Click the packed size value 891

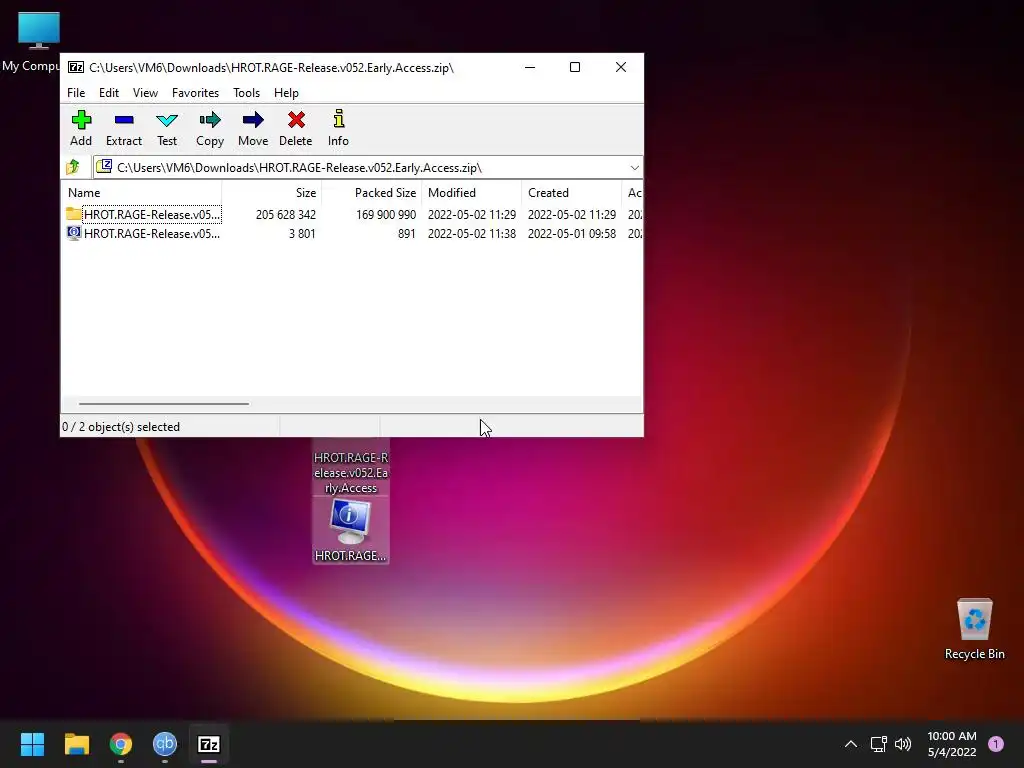pyautogui.click(x=406, y=233)
